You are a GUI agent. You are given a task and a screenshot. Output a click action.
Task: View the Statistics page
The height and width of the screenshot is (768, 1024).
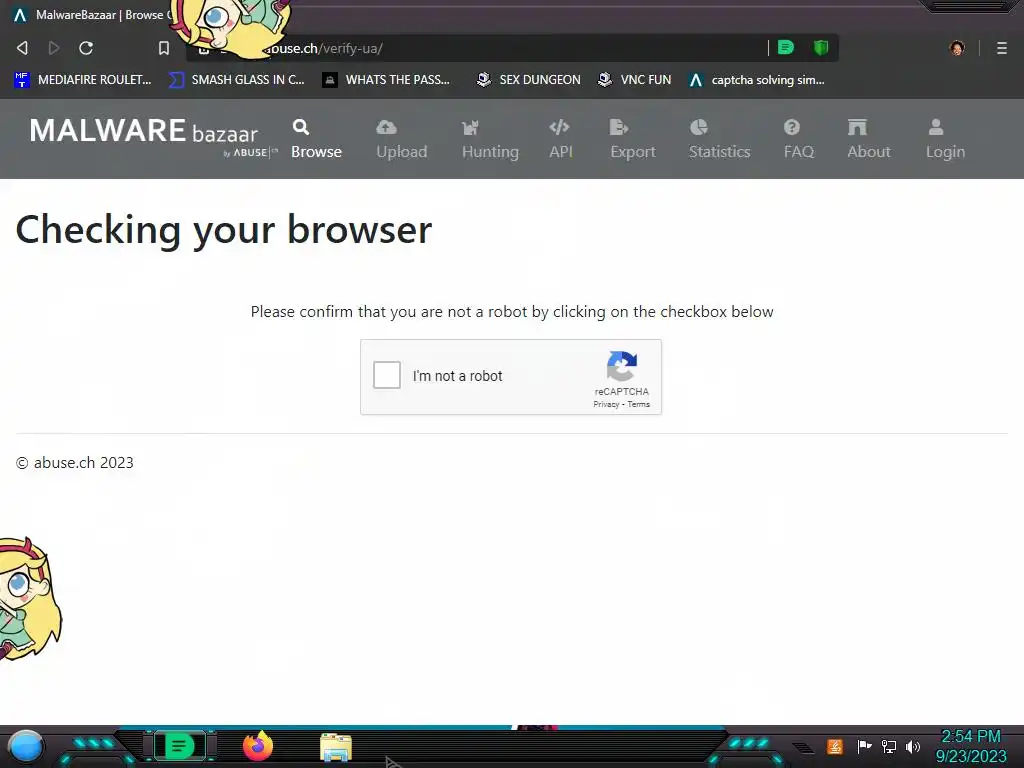(x=720, y=139)
